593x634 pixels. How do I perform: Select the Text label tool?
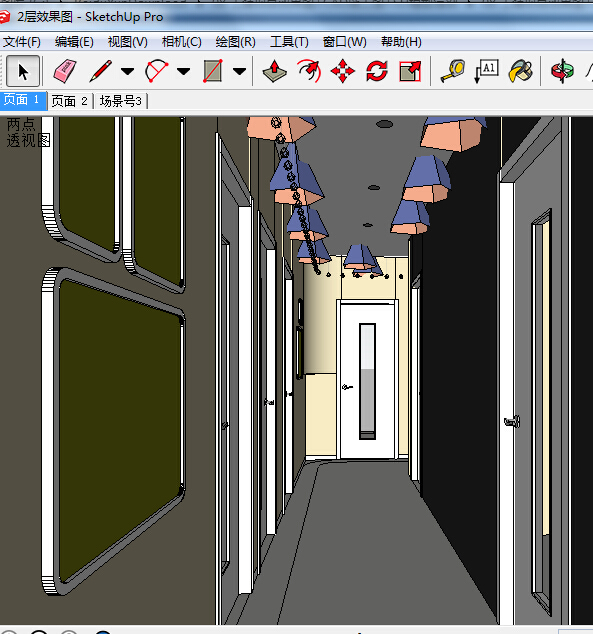click(x=487, y=71)
